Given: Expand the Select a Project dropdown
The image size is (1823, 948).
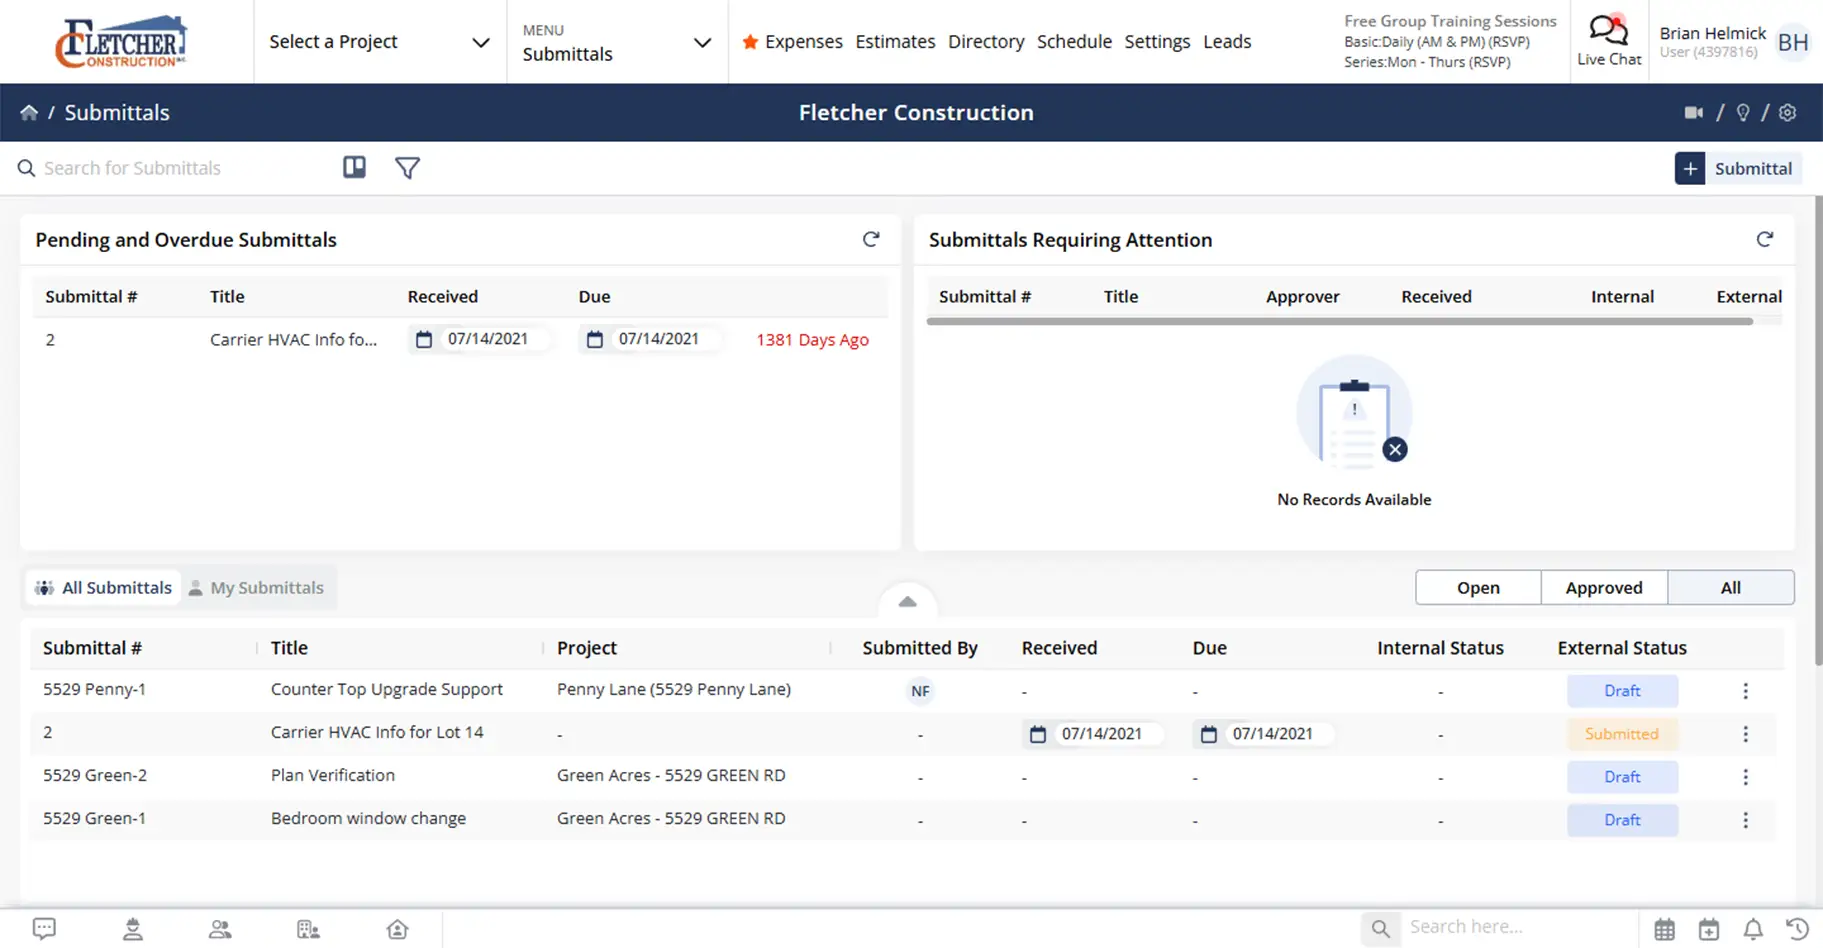Looking at the screenshot, I should point(380,42).
